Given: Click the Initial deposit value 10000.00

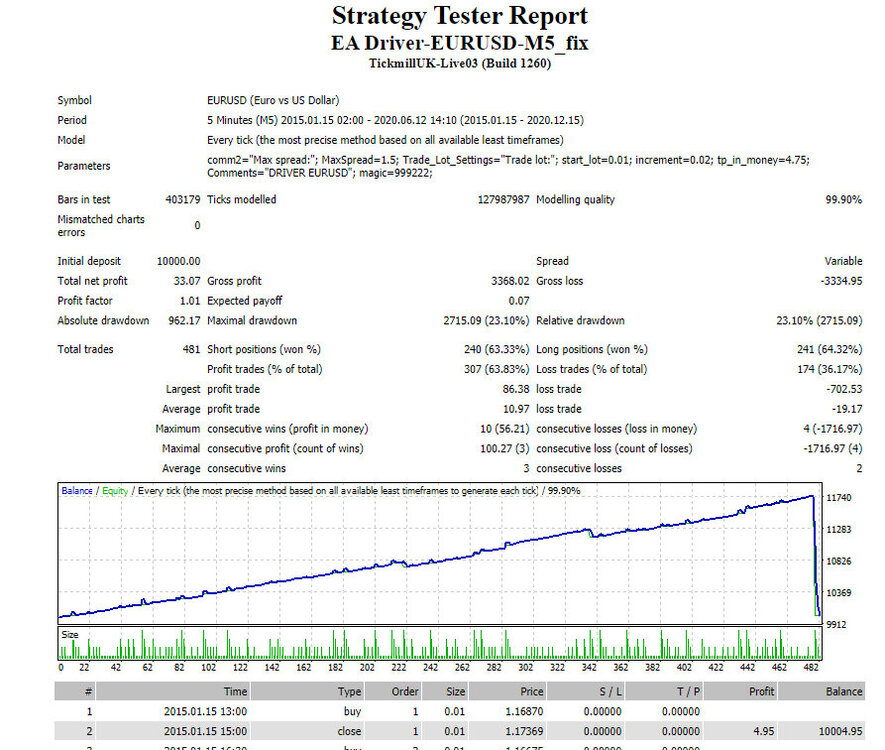Looking at the screenshot, I should click(178, 261).
